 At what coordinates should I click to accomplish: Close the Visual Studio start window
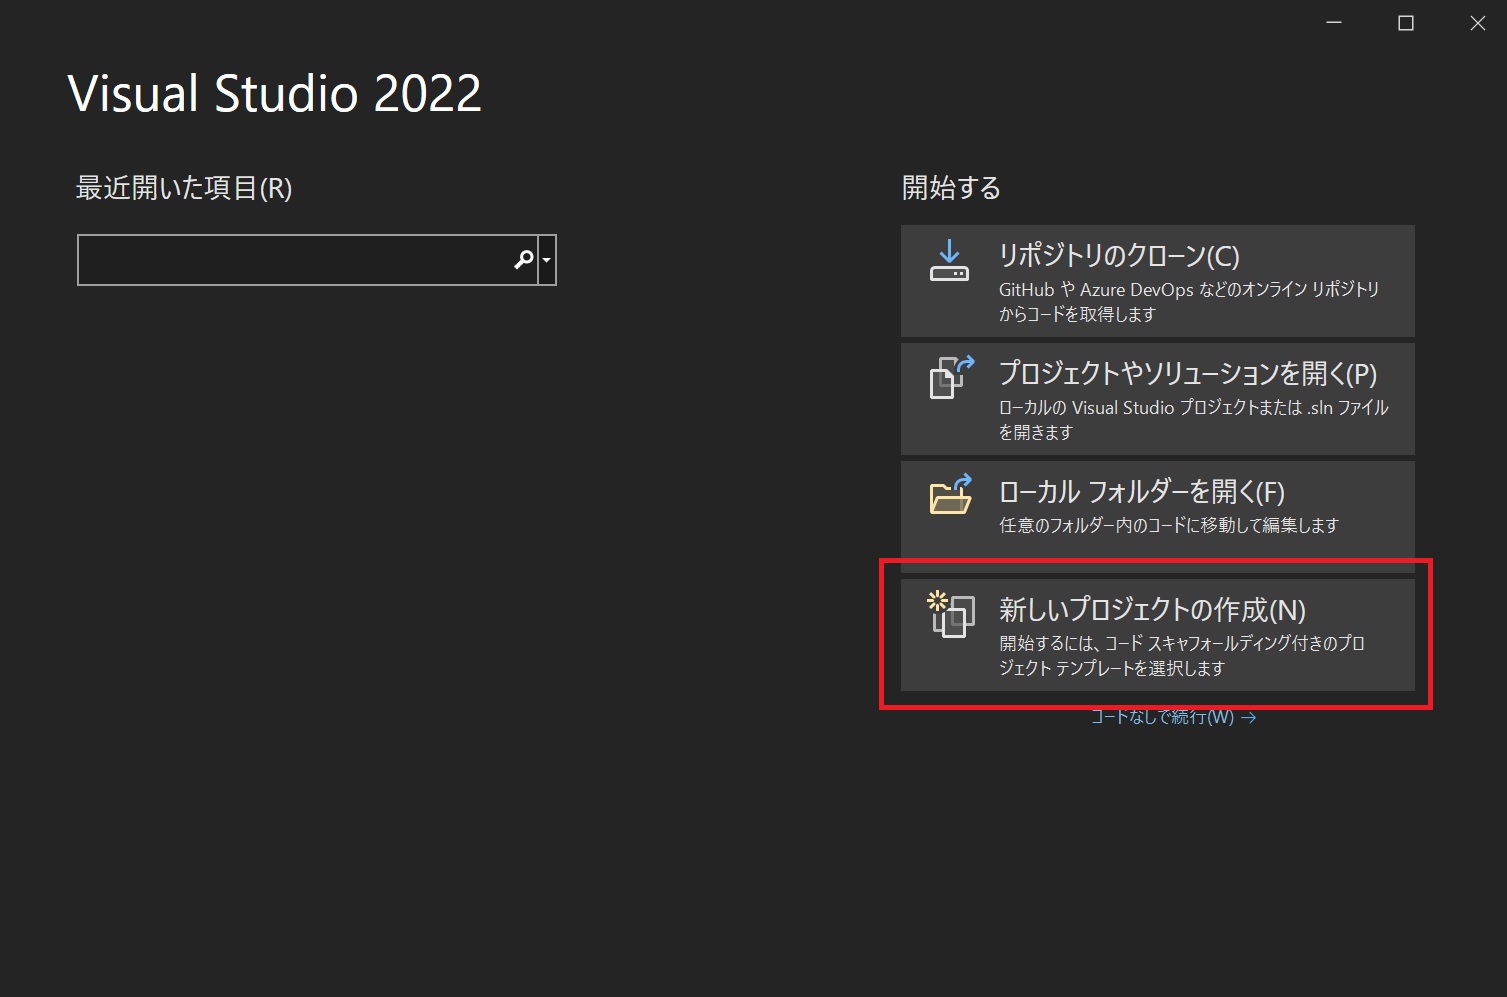[x=1478, y=23]
